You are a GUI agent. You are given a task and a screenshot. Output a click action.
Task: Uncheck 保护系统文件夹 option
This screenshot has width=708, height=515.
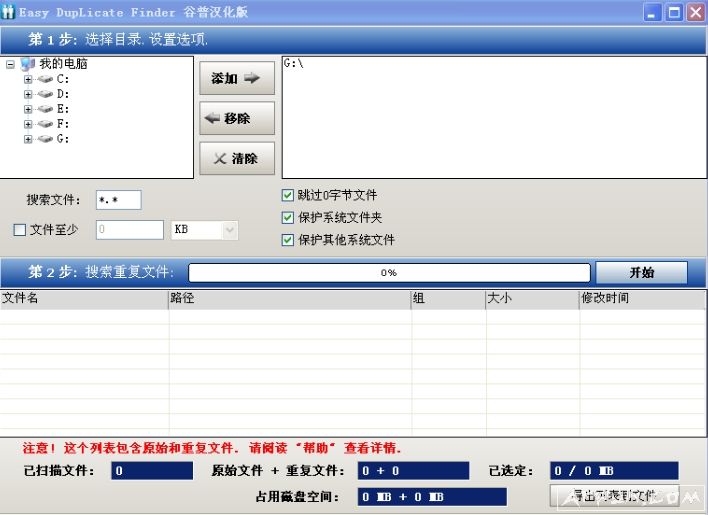pyautogui.click(x=288, y=217)
